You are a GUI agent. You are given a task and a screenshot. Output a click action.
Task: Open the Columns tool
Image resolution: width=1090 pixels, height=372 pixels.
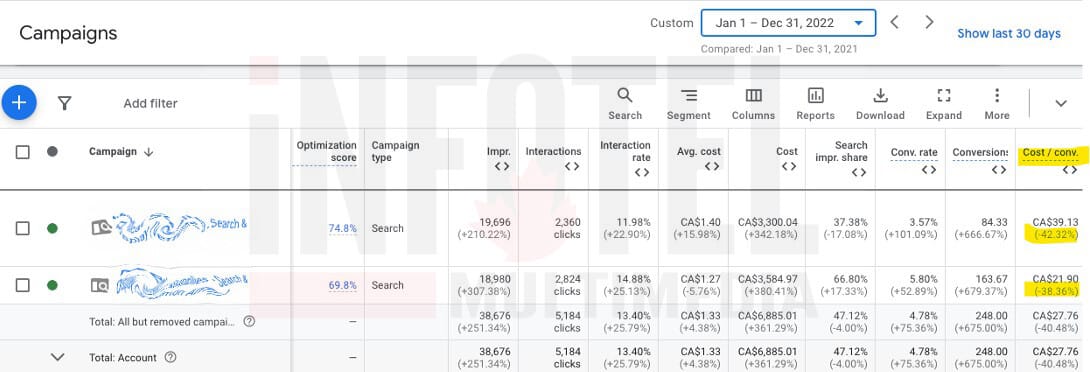pyautogui.click(x=753, y=104)
